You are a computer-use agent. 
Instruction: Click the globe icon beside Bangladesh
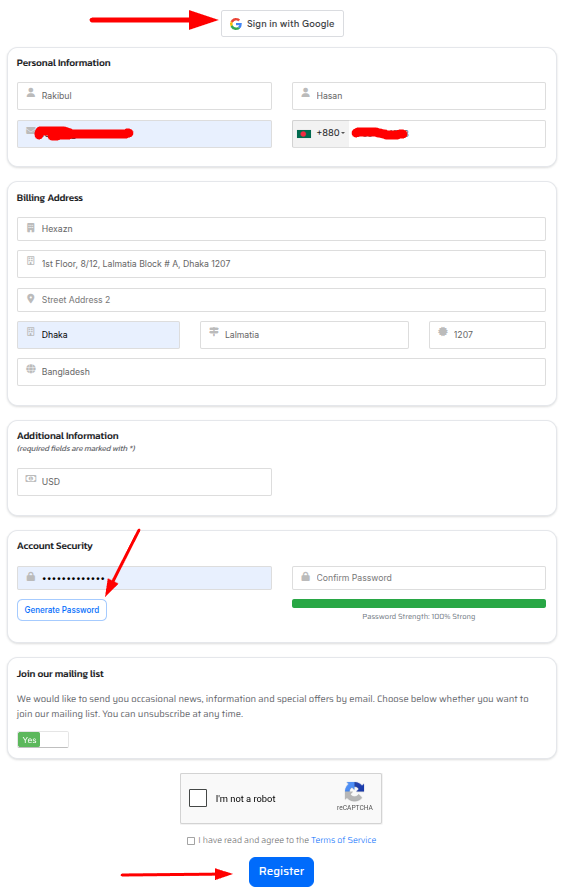(31, 369)
